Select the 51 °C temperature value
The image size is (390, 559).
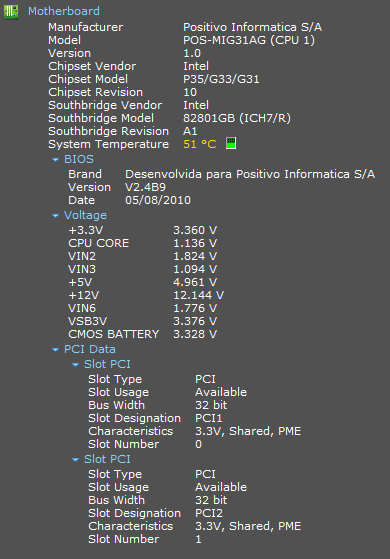pyautogui.click(x=200, y=144)
